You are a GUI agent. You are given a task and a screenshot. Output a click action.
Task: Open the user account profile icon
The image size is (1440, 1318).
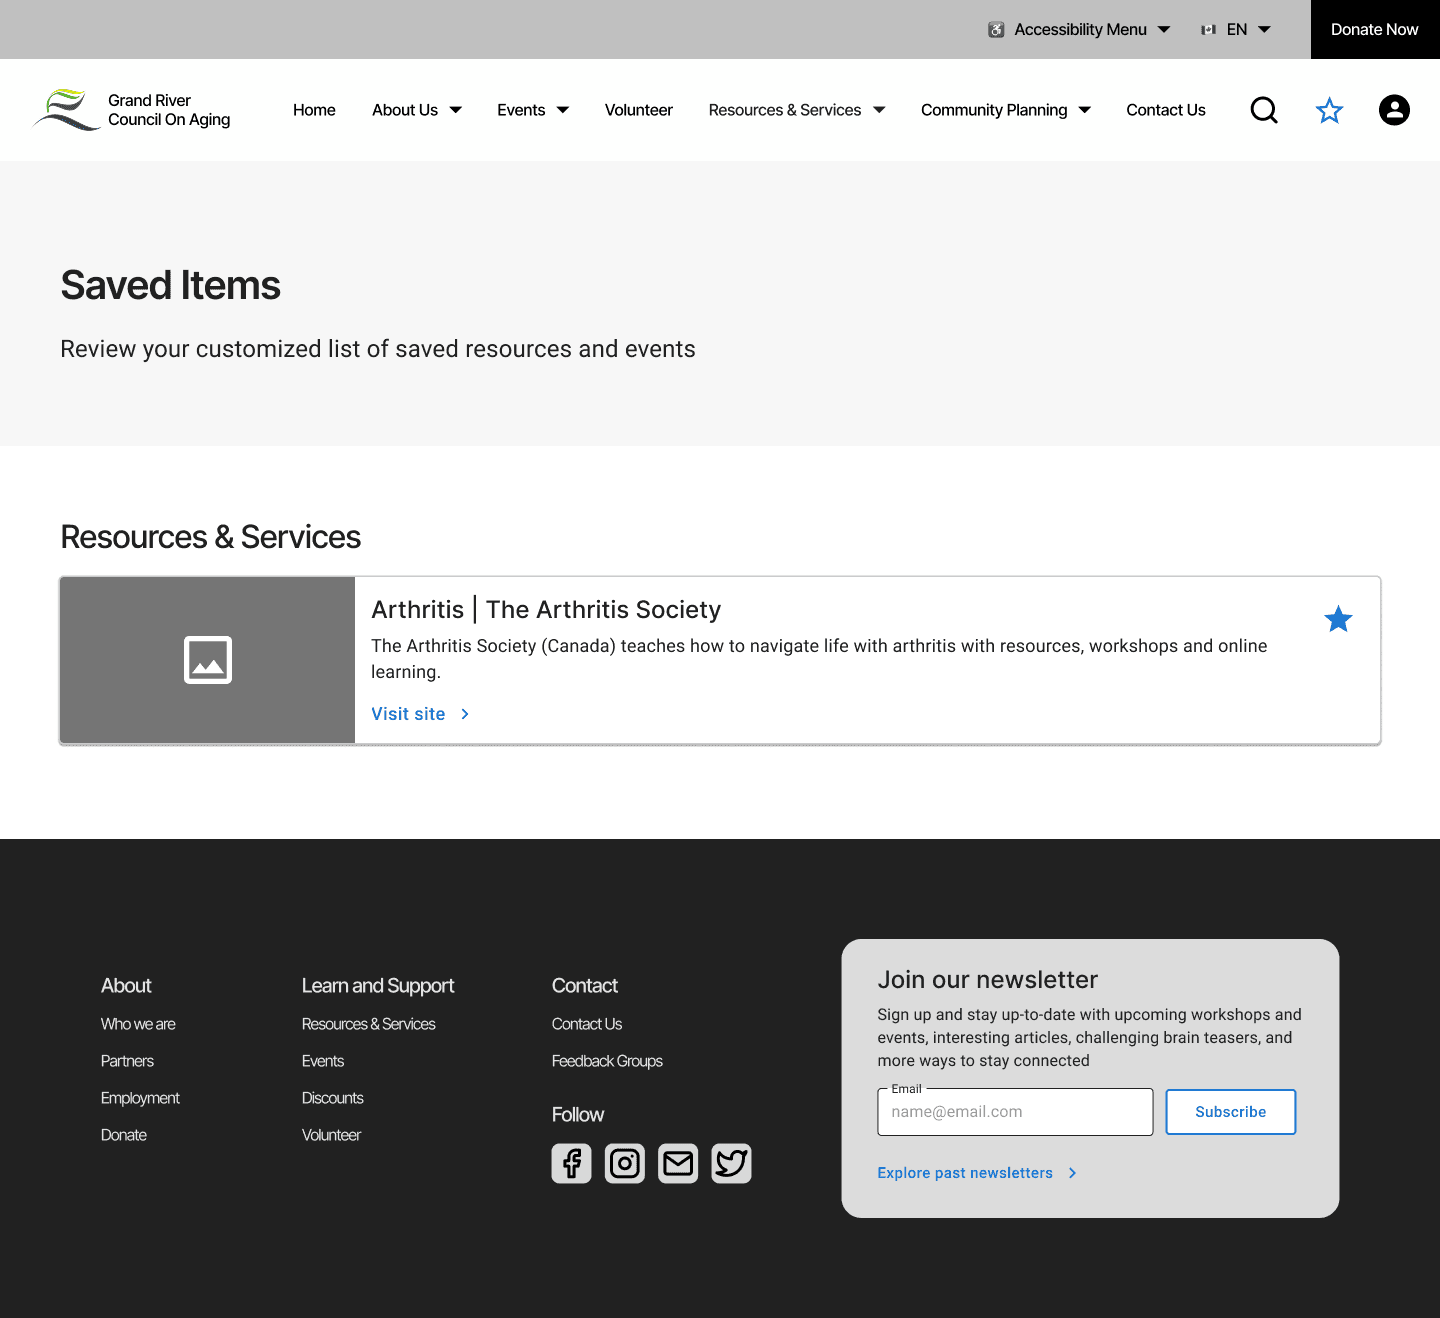pos(1394,110)
